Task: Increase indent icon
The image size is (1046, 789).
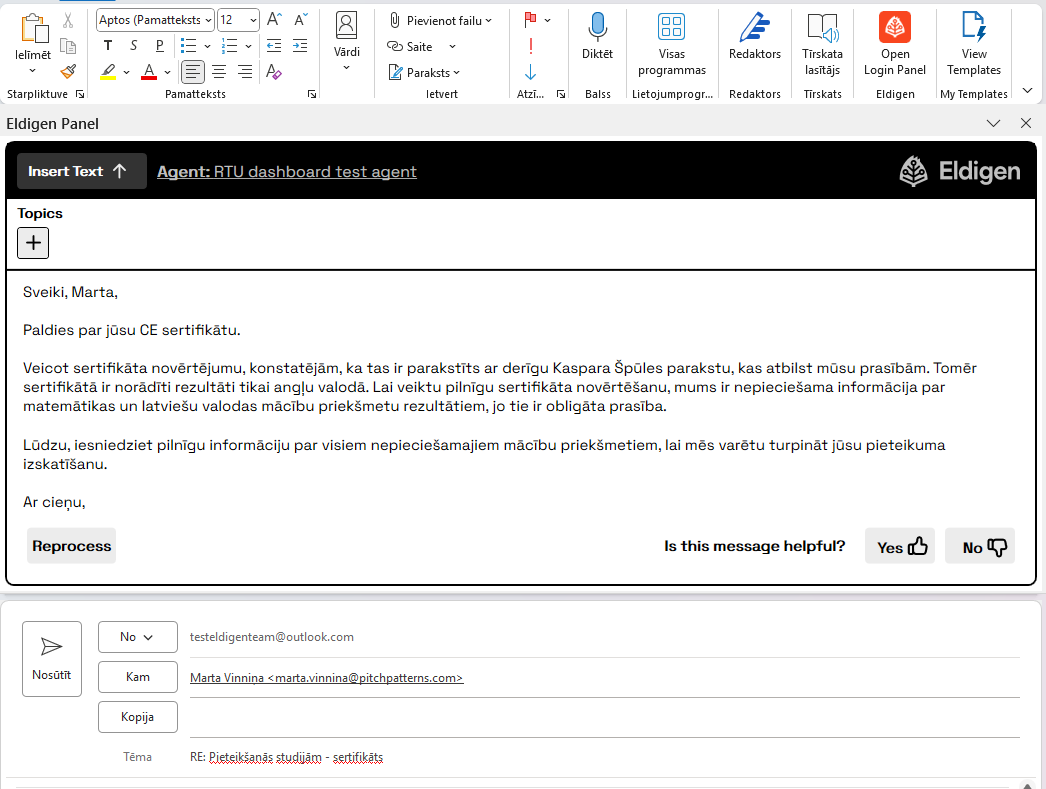Action: click(301, 45)
